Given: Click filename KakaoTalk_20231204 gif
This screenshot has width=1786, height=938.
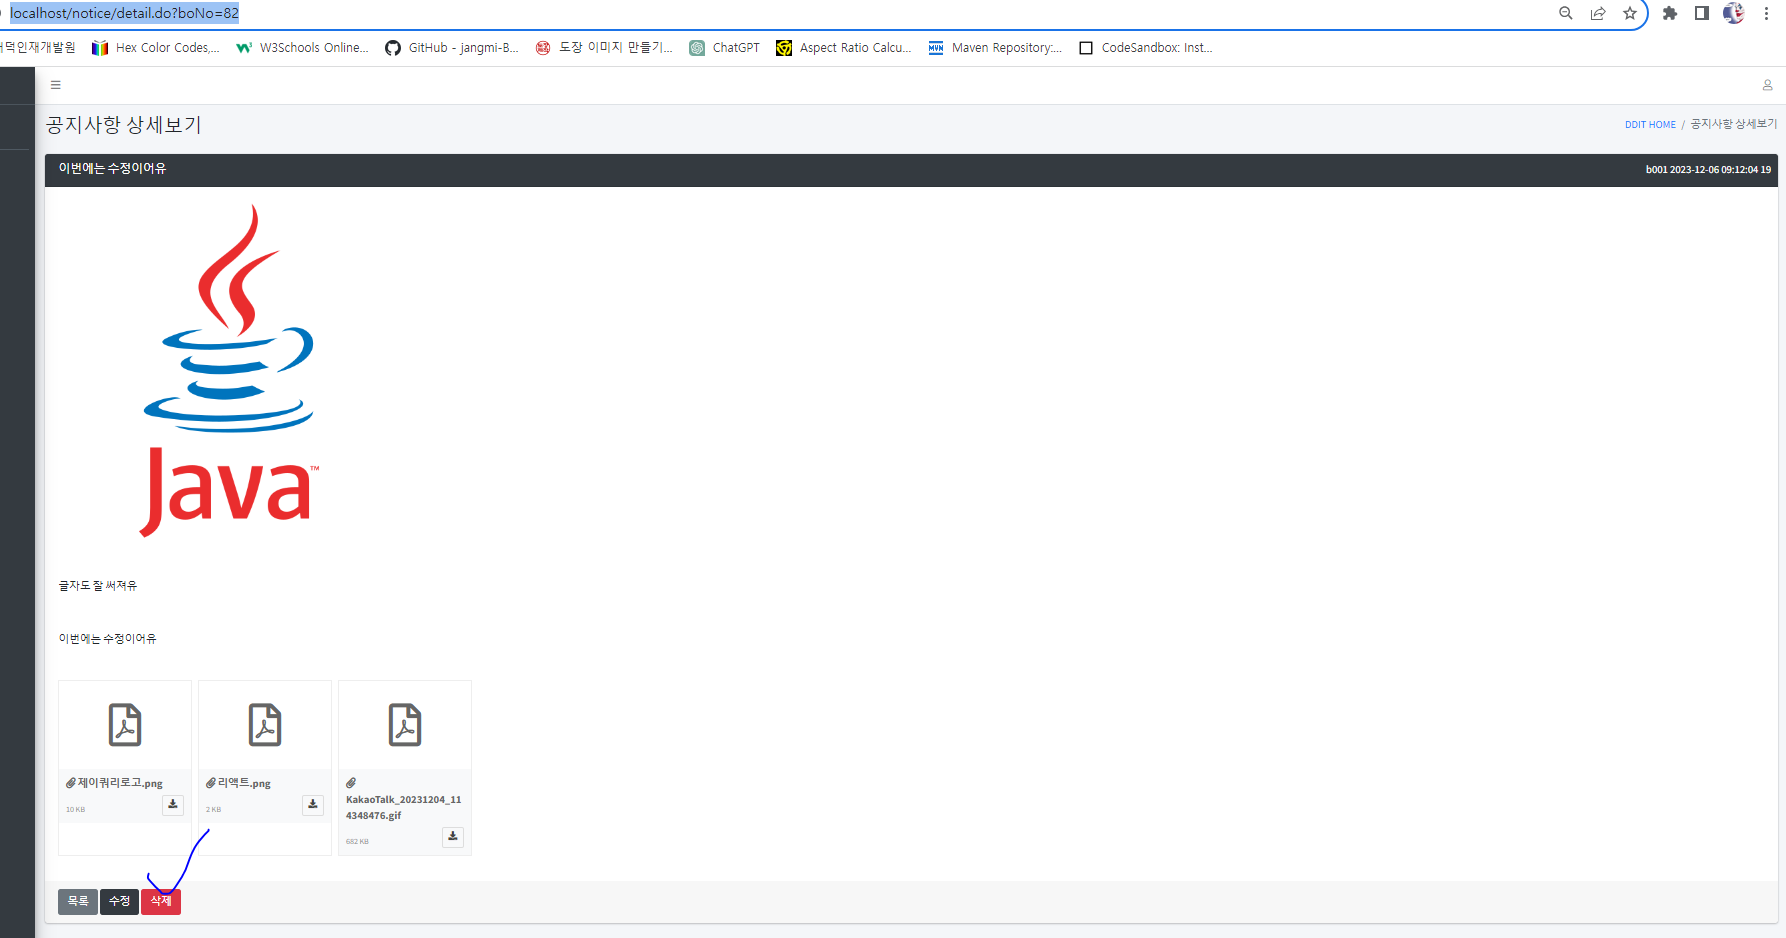Looking at the screenshot, I should pyautogui.click(x=404, y=808).
